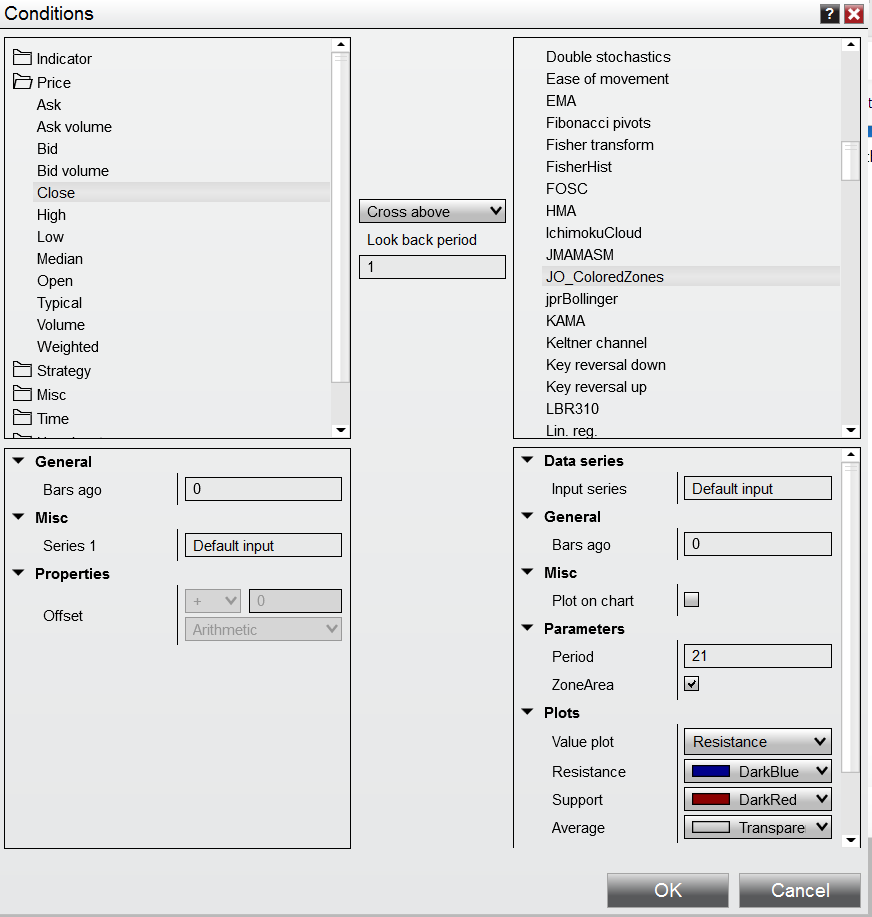Viewport: 872px width, 917px height.
Task: Select Ease of movement indicator
Action: [x=607, y=79]
